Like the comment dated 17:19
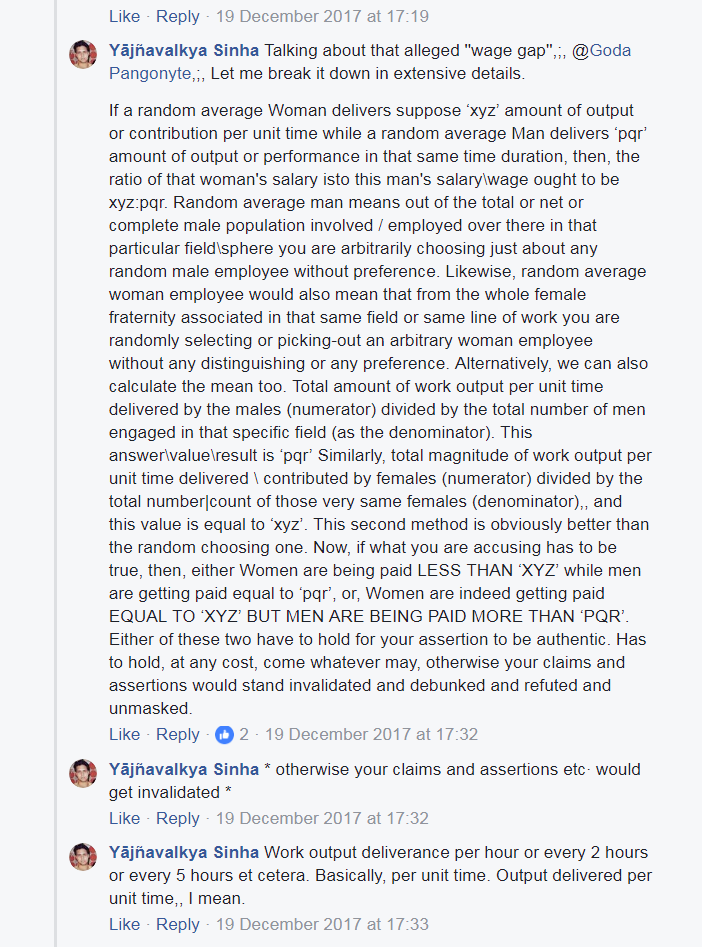 [124, 16]
